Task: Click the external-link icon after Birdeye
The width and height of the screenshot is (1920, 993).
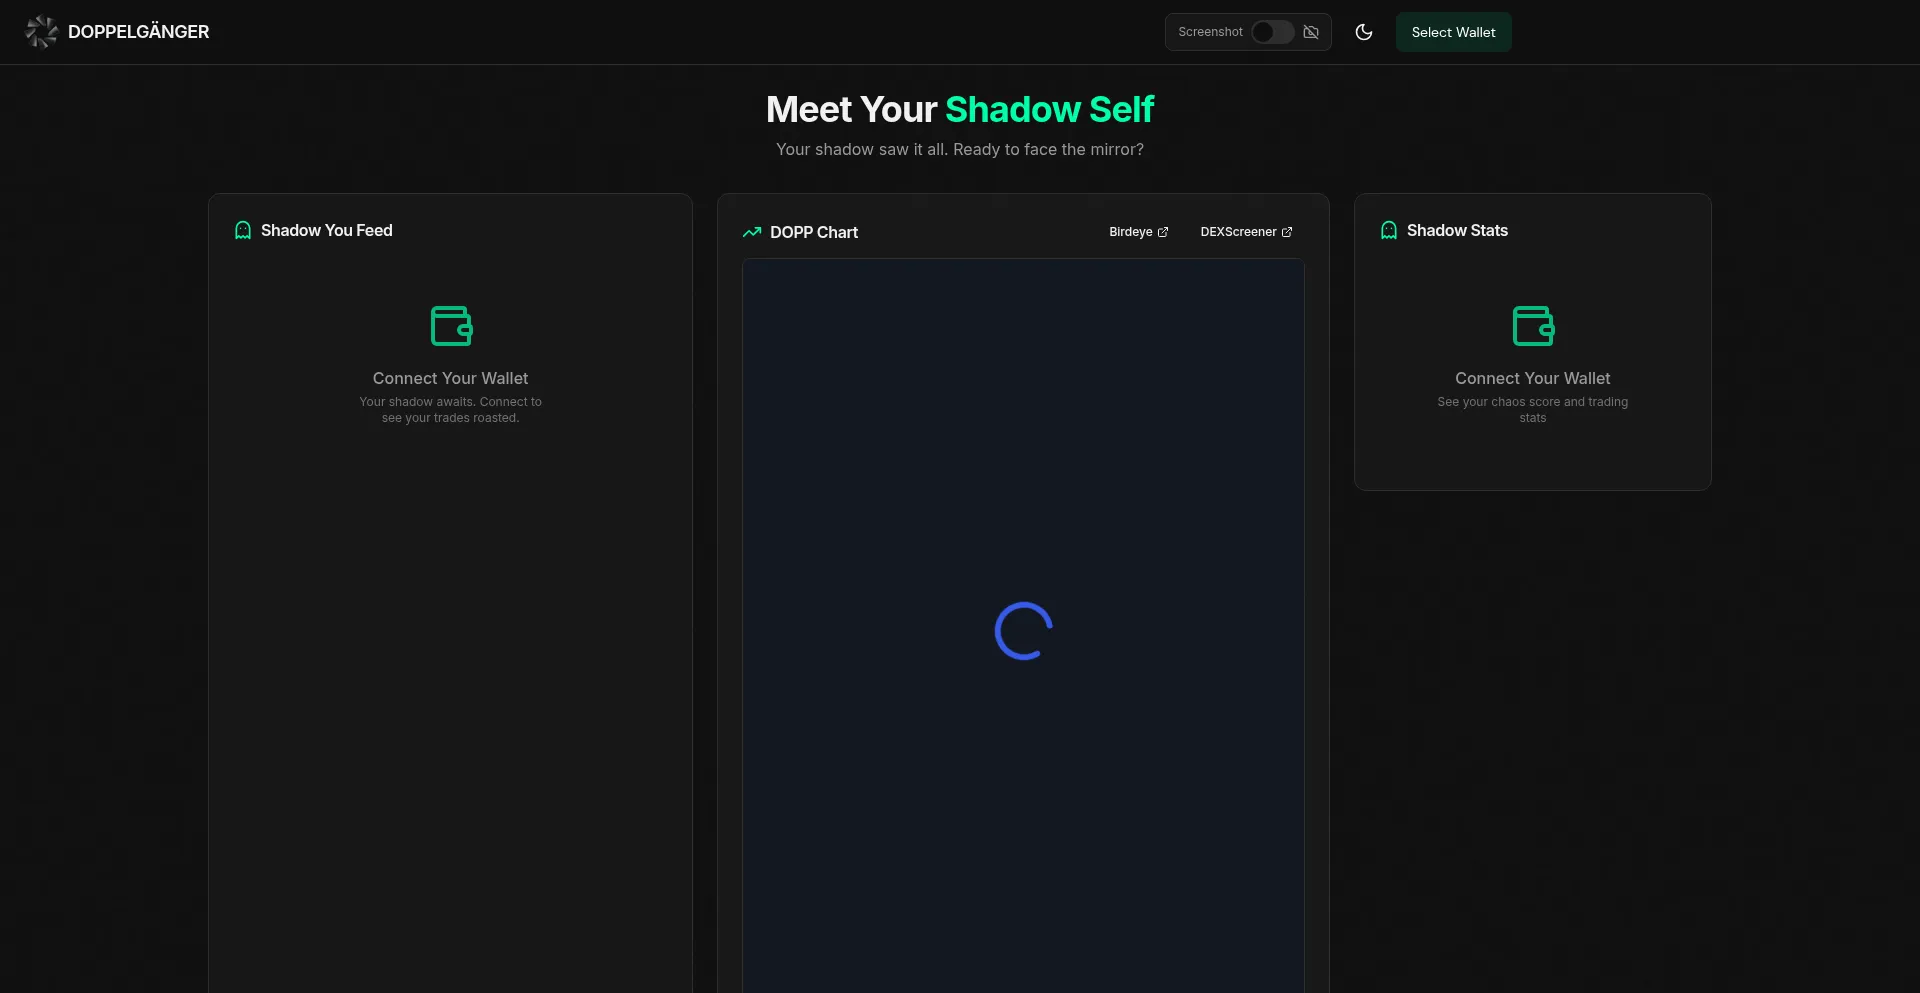Action: tap(1163, 232)
